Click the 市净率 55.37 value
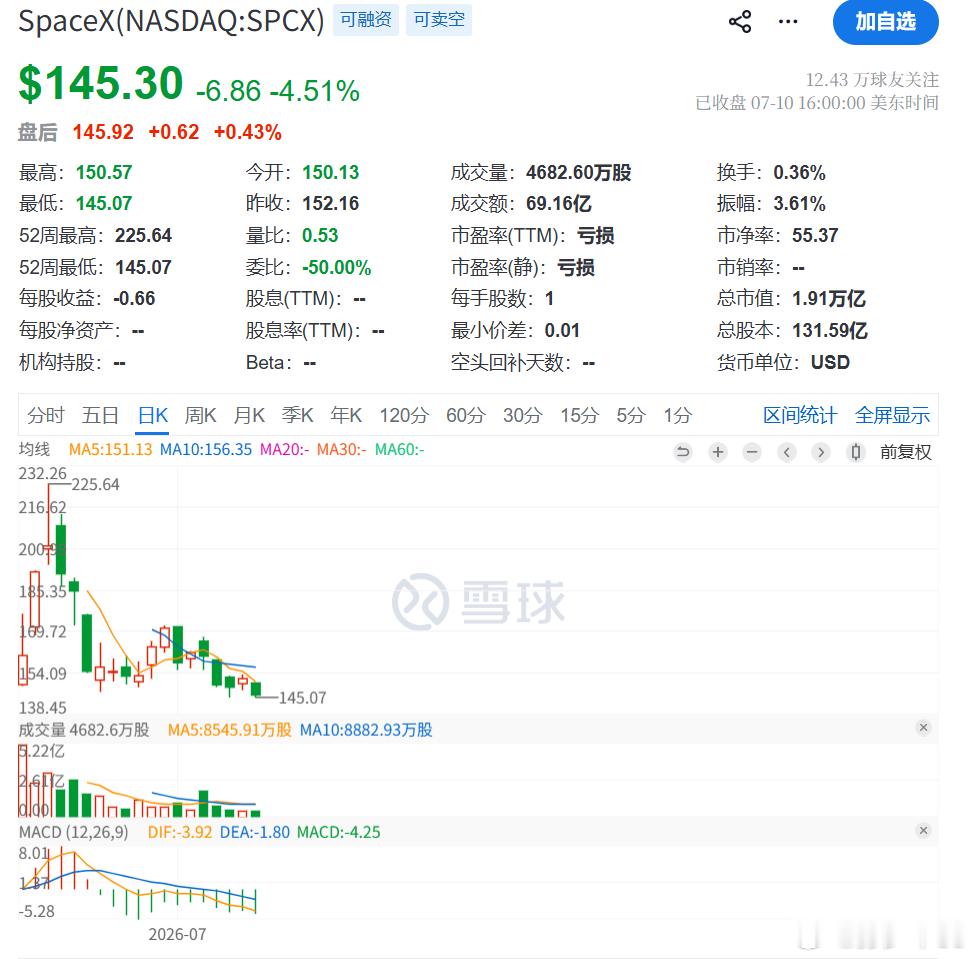The height and width of the screenshot is (959, 976). pos(815,235)
